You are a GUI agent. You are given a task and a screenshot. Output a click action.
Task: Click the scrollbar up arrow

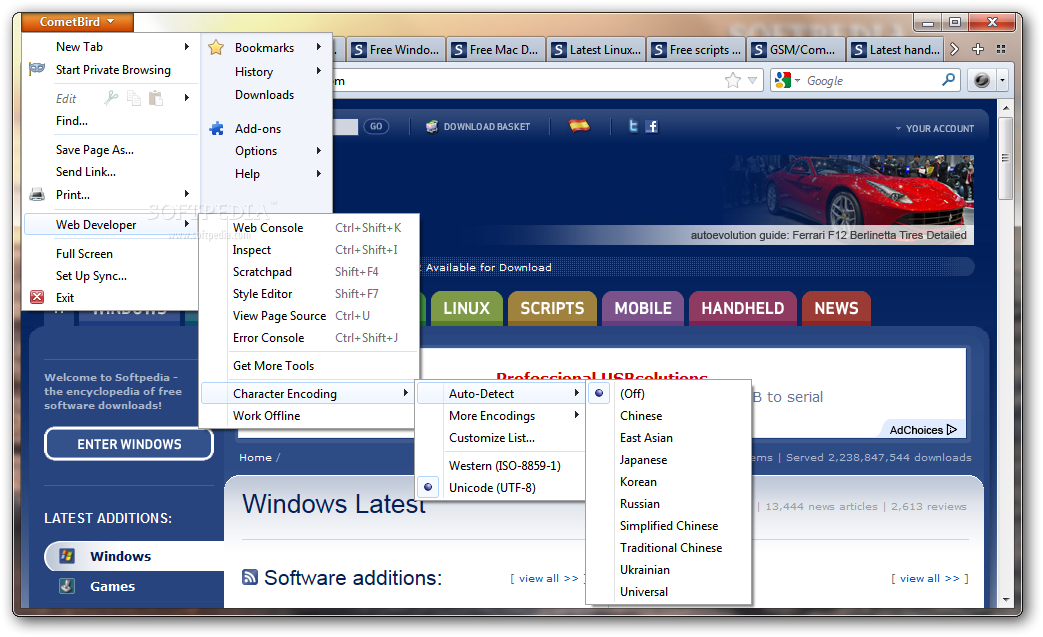(1005, 107)
